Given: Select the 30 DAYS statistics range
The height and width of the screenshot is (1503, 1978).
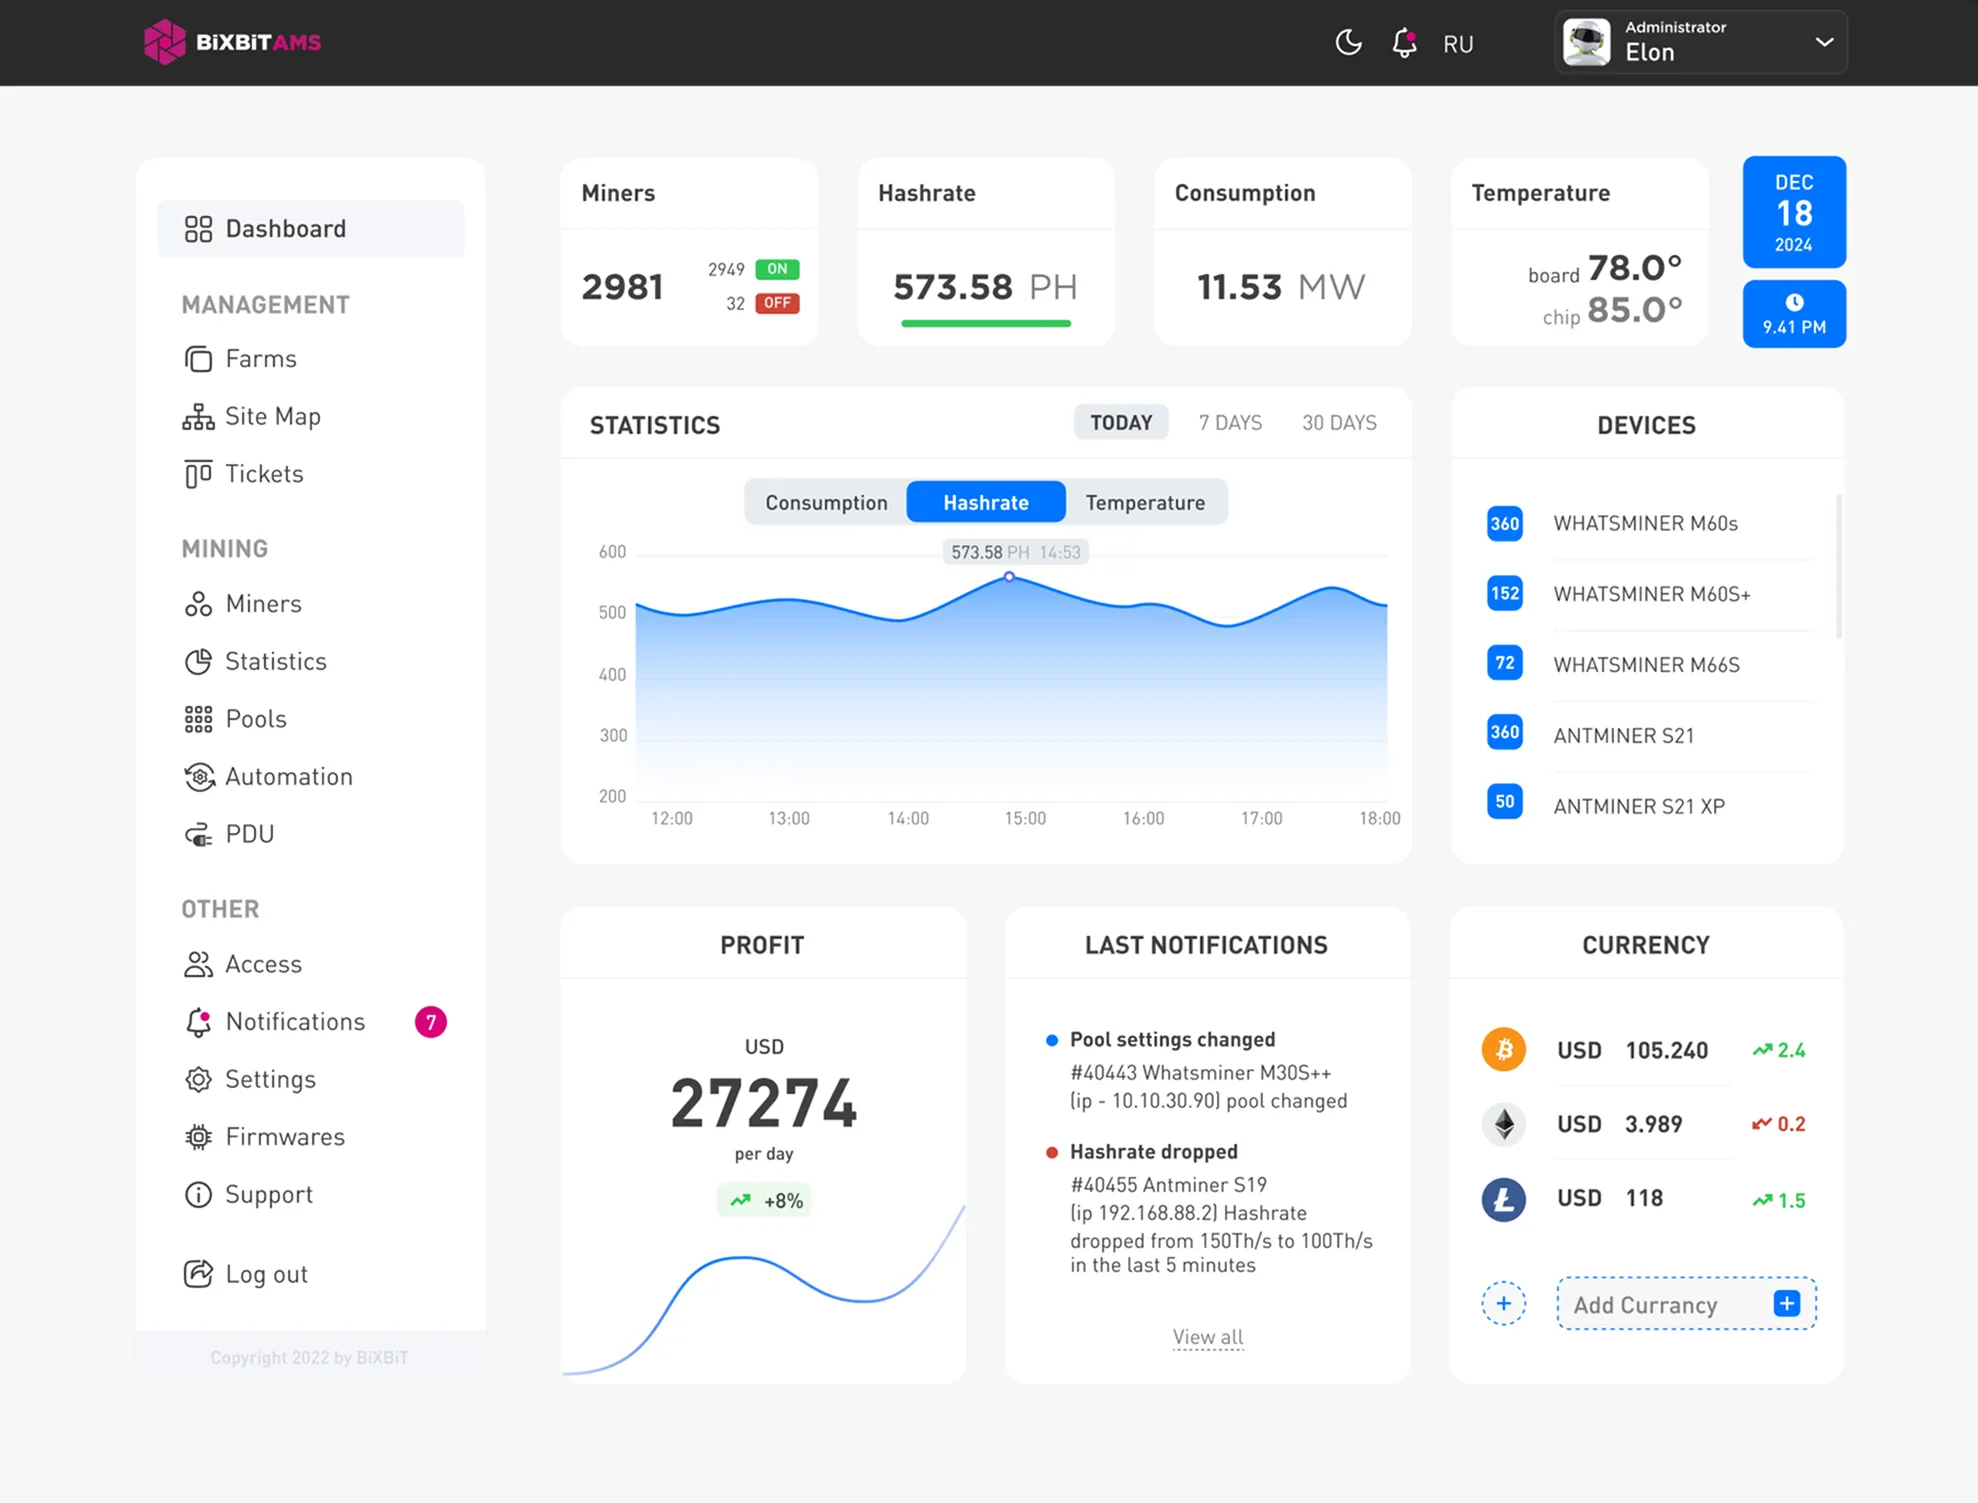Looking at the screenshot, I should [1339, 423].
